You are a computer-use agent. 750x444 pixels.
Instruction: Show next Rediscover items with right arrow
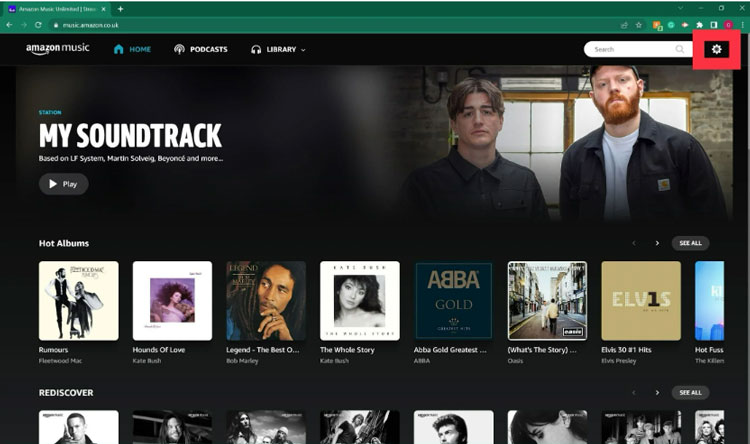coord(657,392)
